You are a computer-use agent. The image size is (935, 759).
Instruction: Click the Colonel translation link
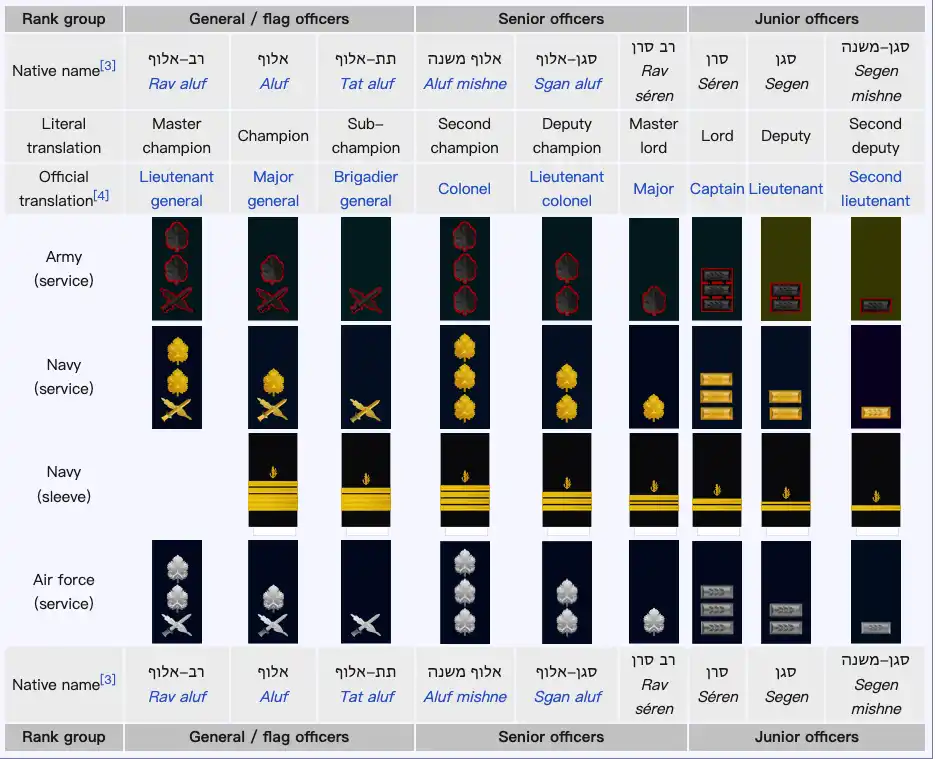464,189
